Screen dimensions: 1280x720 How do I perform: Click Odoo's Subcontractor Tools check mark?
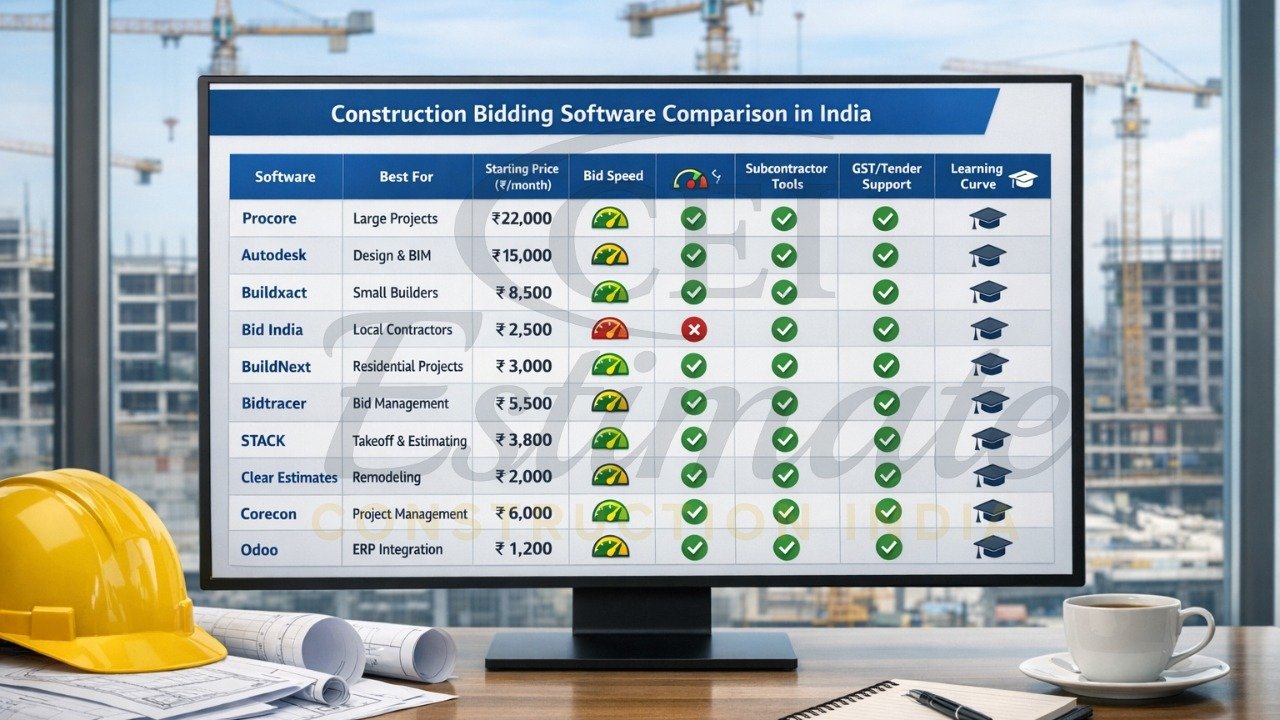point(786,547)
